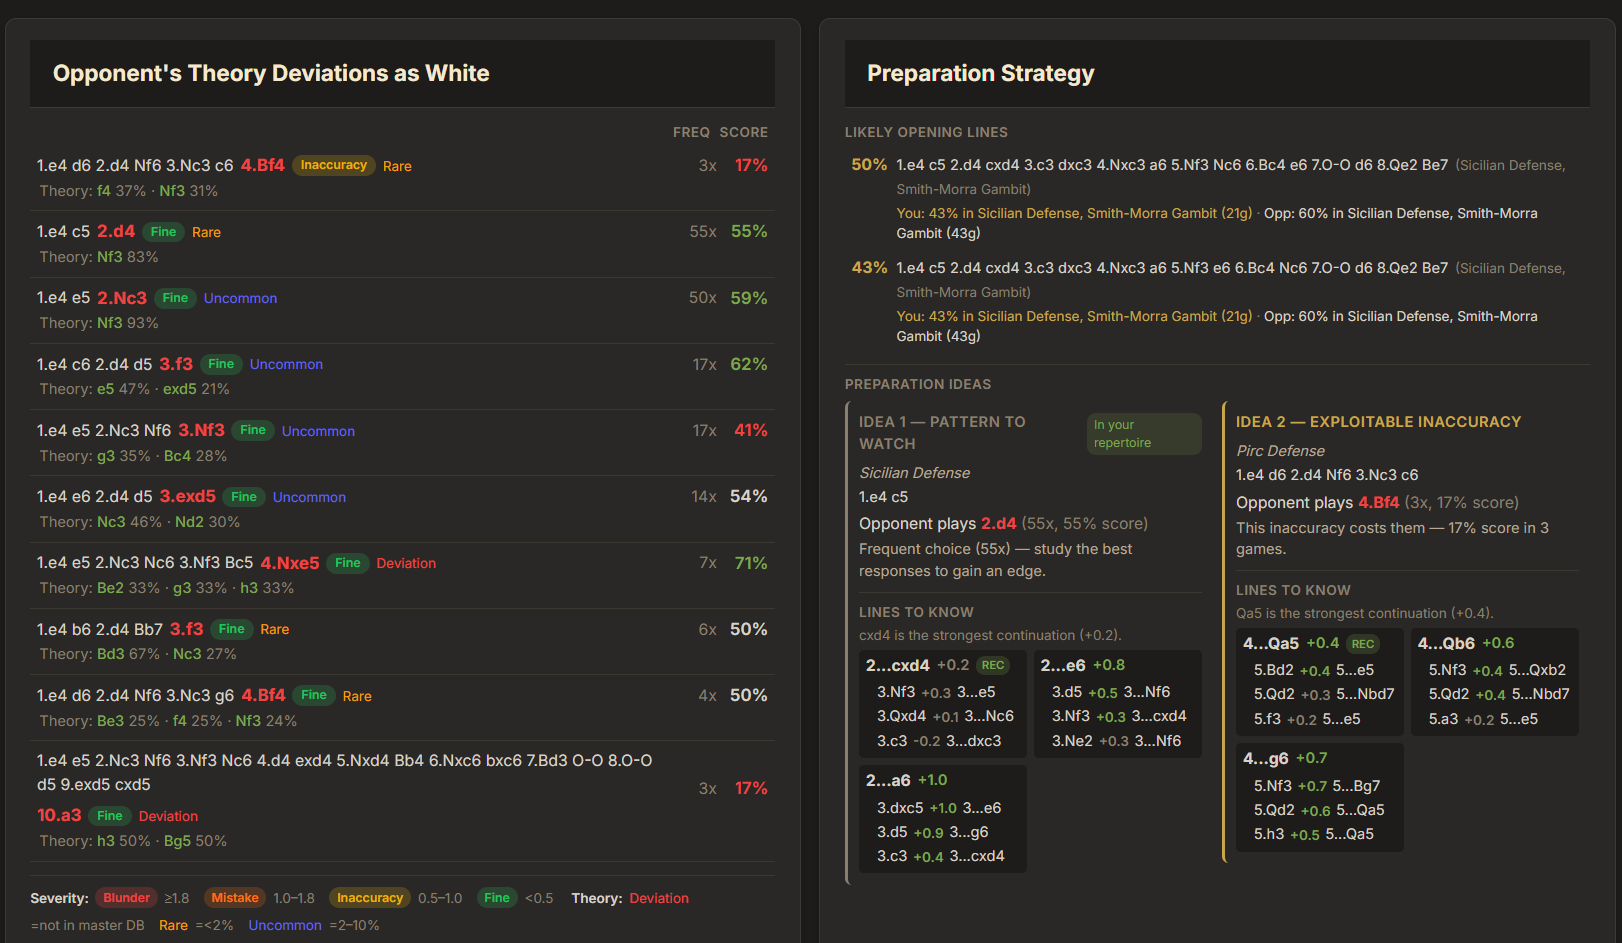The width and height of the screenshot is (1622, 943).
Task: Click the highlighted move 4.Bf4 in Idea 2
Action: pyautogui.click(x=1379, y=502)
